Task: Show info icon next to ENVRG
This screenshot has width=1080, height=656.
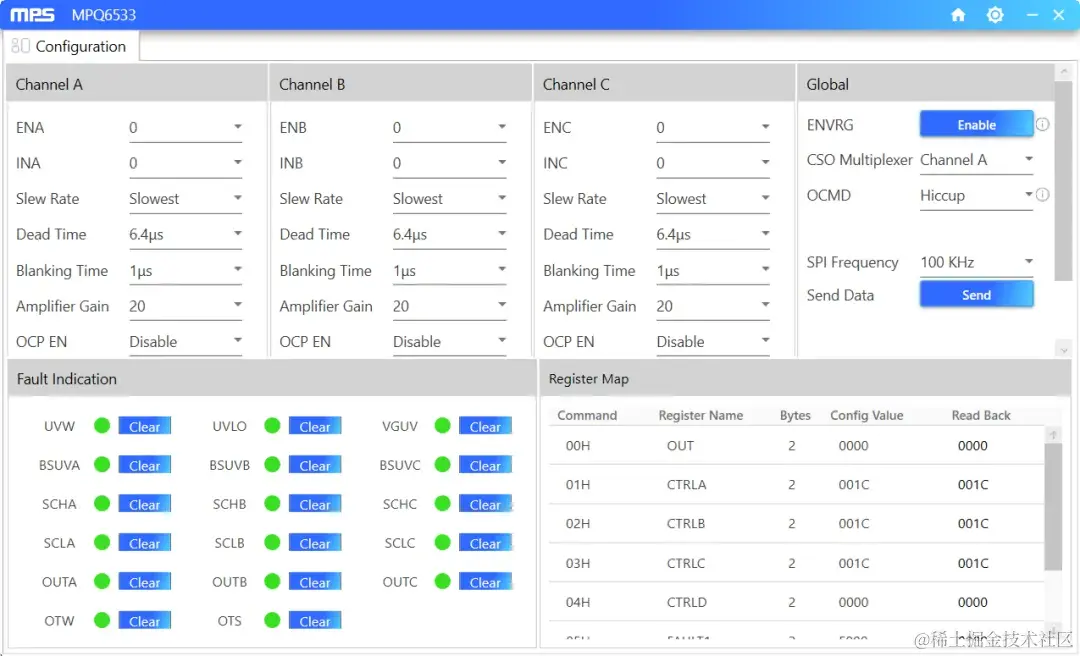Action: click(1043, 125)
